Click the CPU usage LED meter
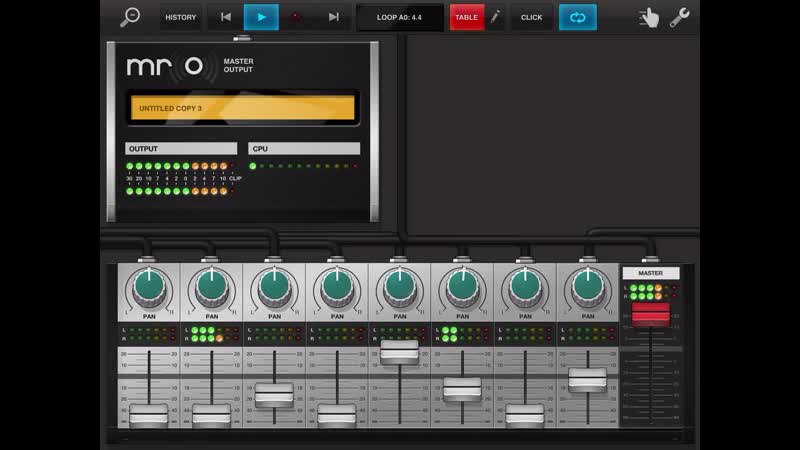800x450 pixels. click(304, 166)
